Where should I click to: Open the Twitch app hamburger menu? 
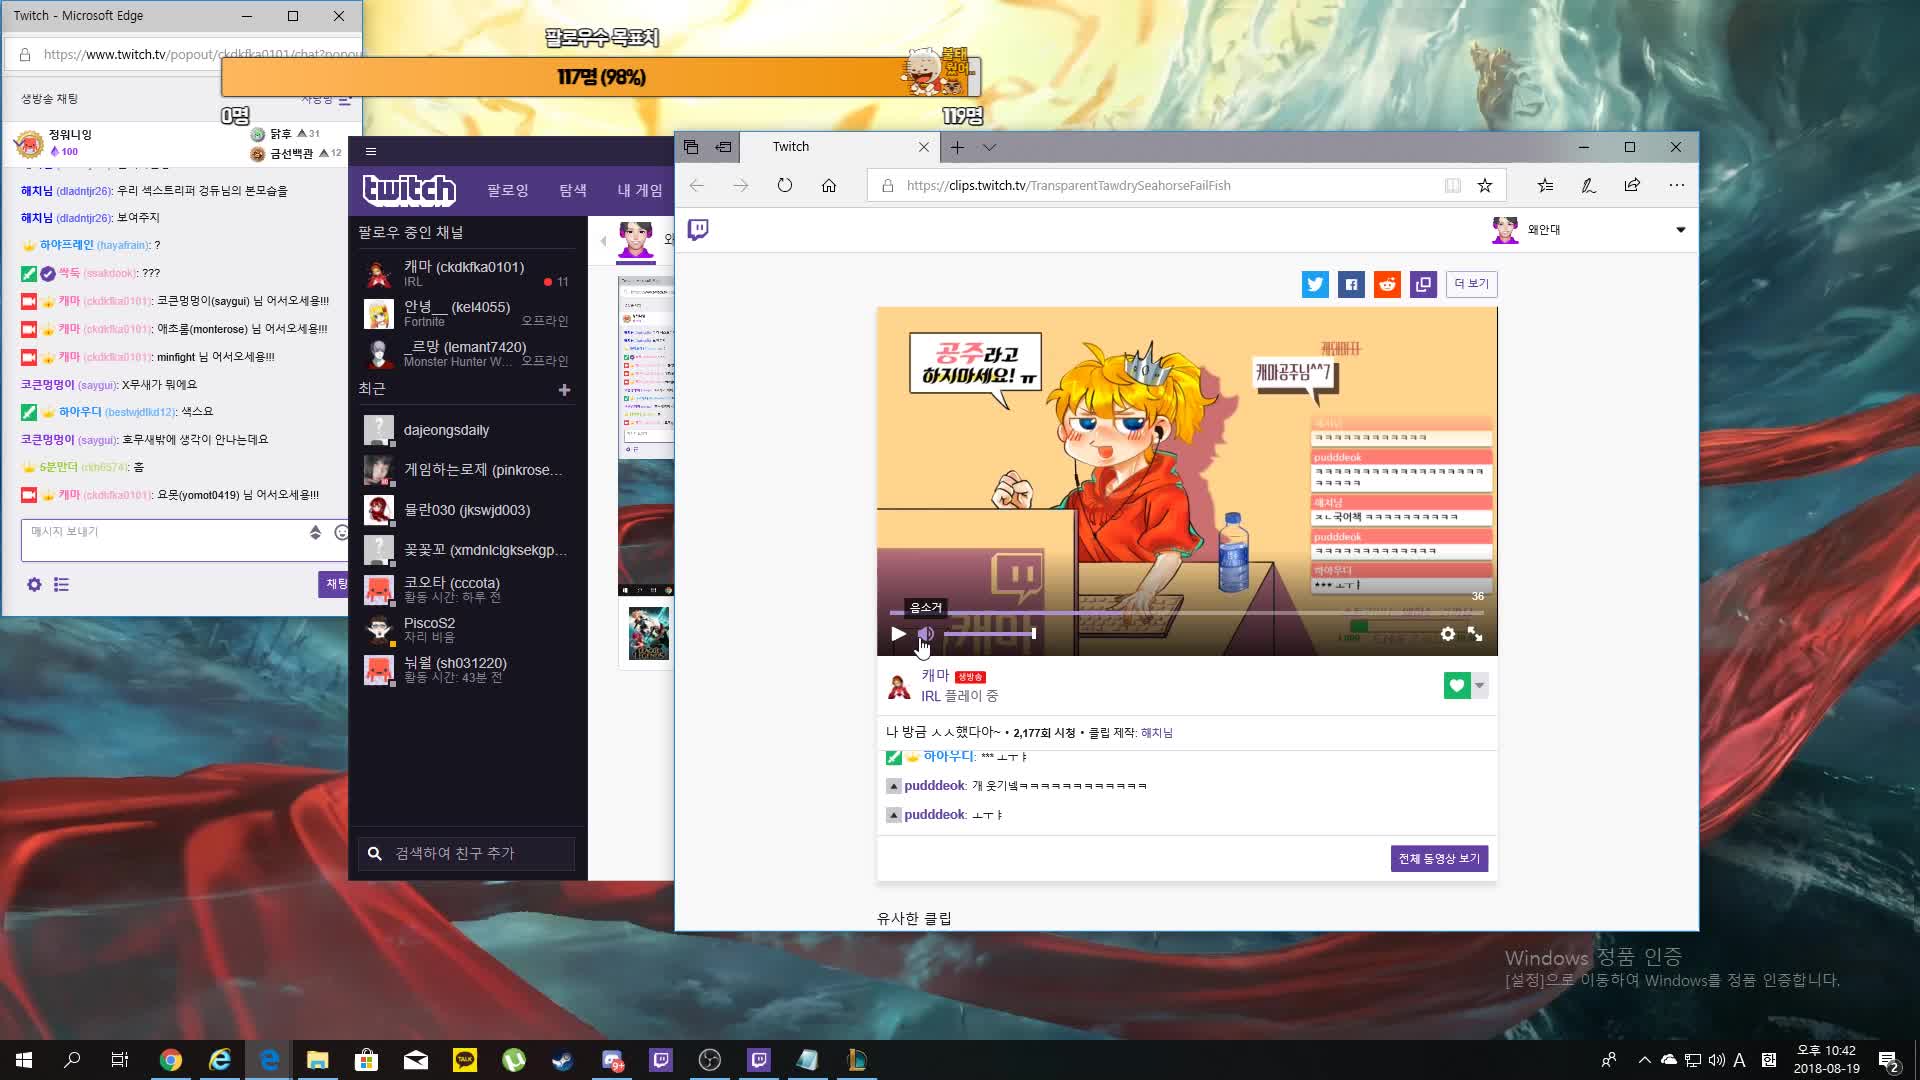[x=371, y=151]
